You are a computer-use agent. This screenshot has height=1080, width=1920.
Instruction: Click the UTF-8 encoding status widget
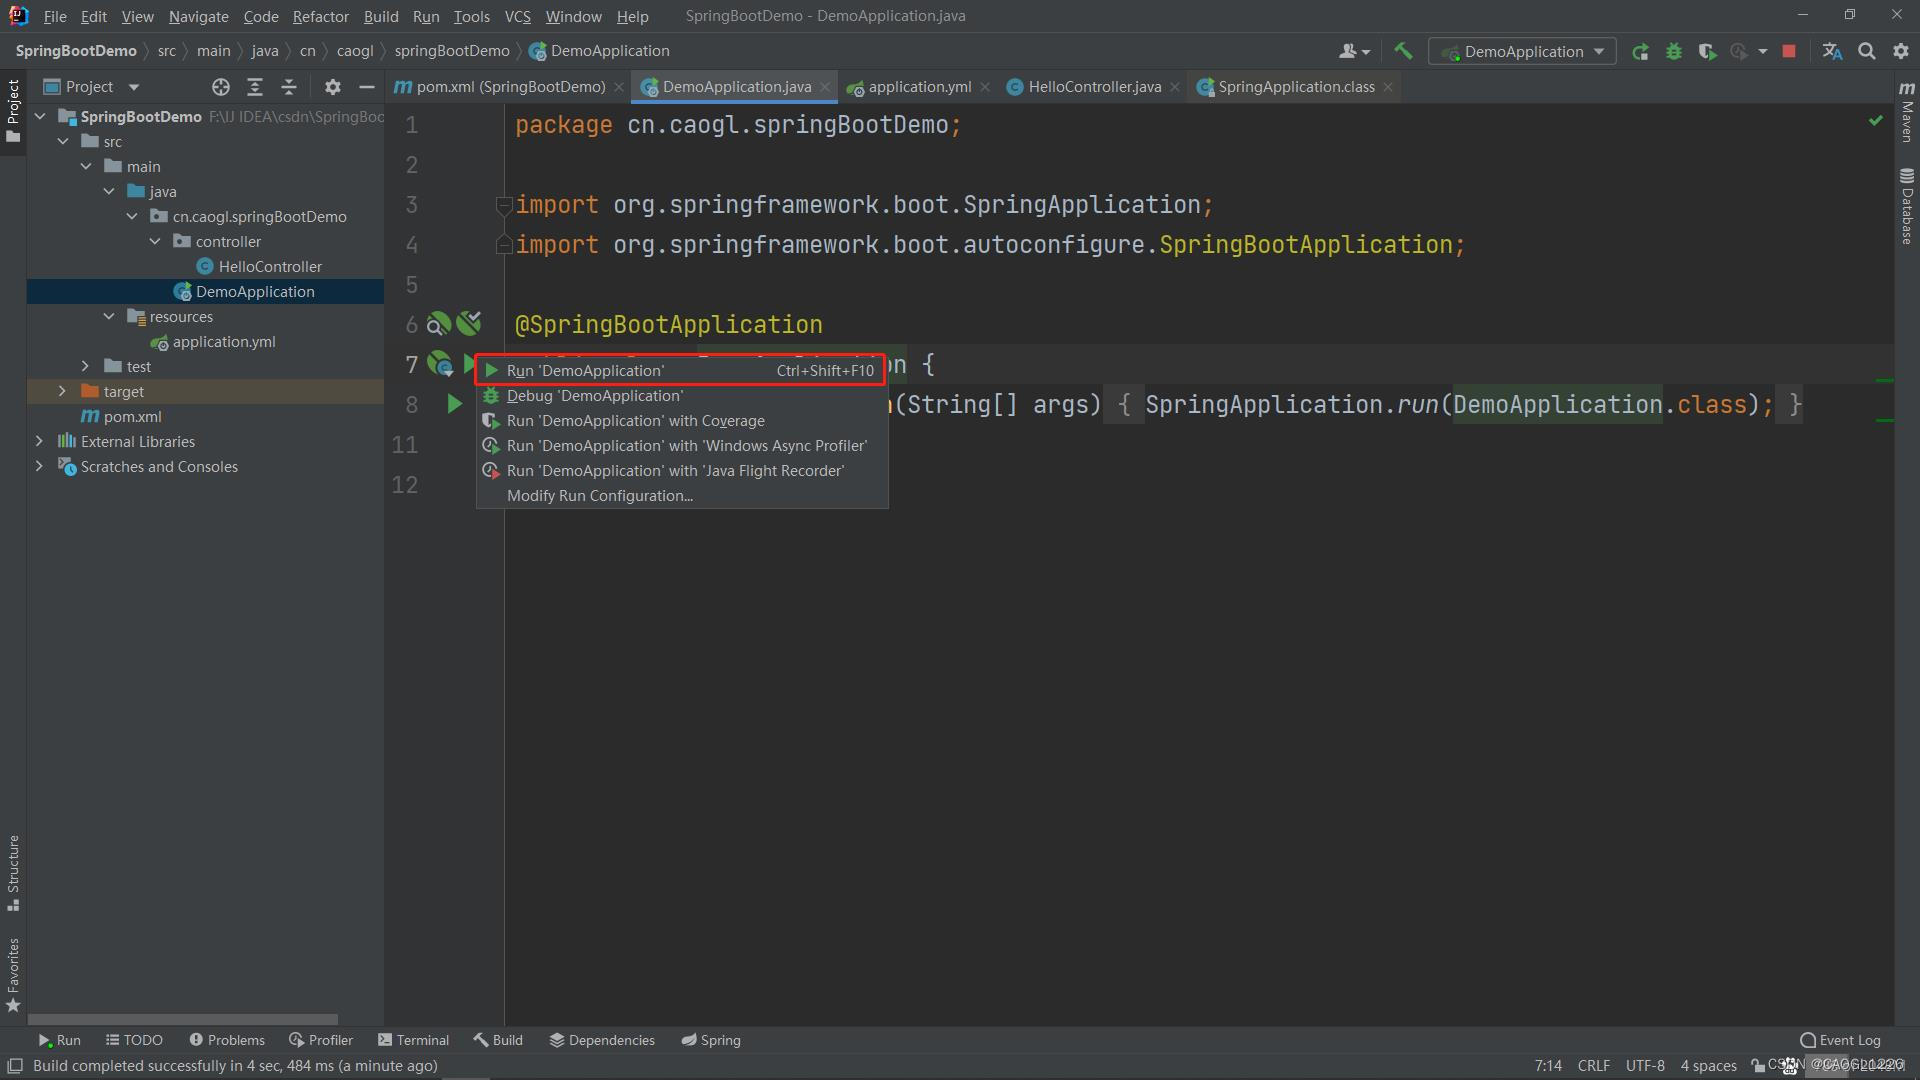1645,1066
